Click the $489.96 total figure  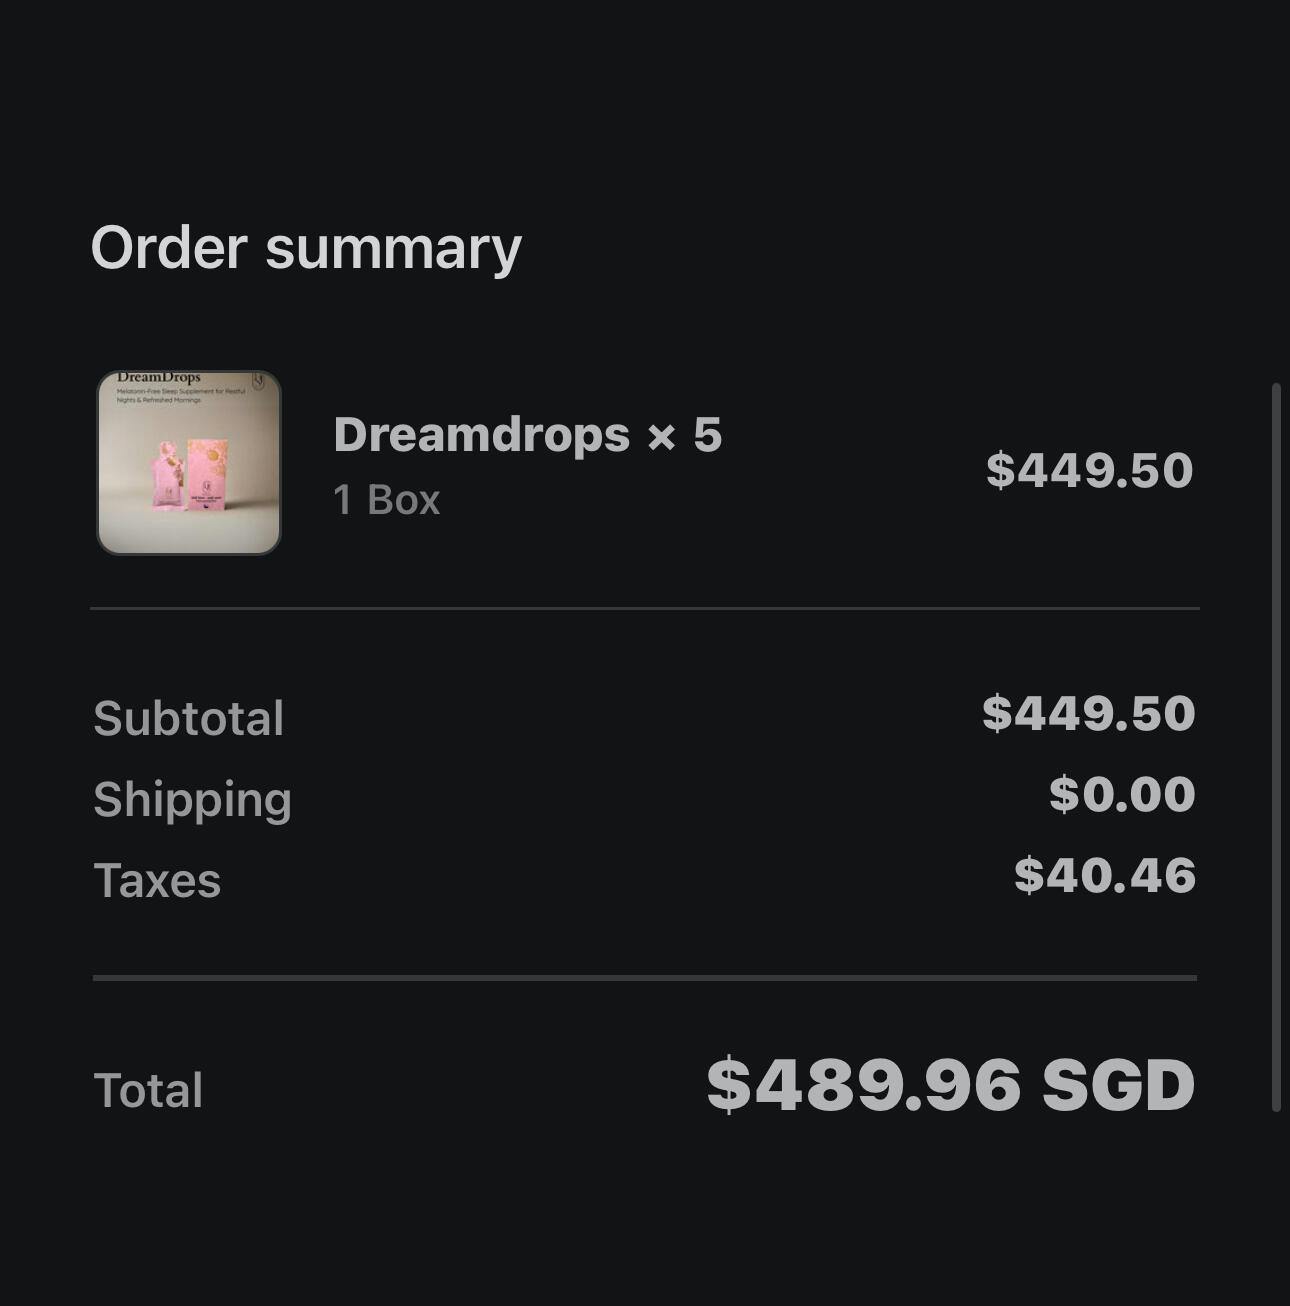[863, 1085]
